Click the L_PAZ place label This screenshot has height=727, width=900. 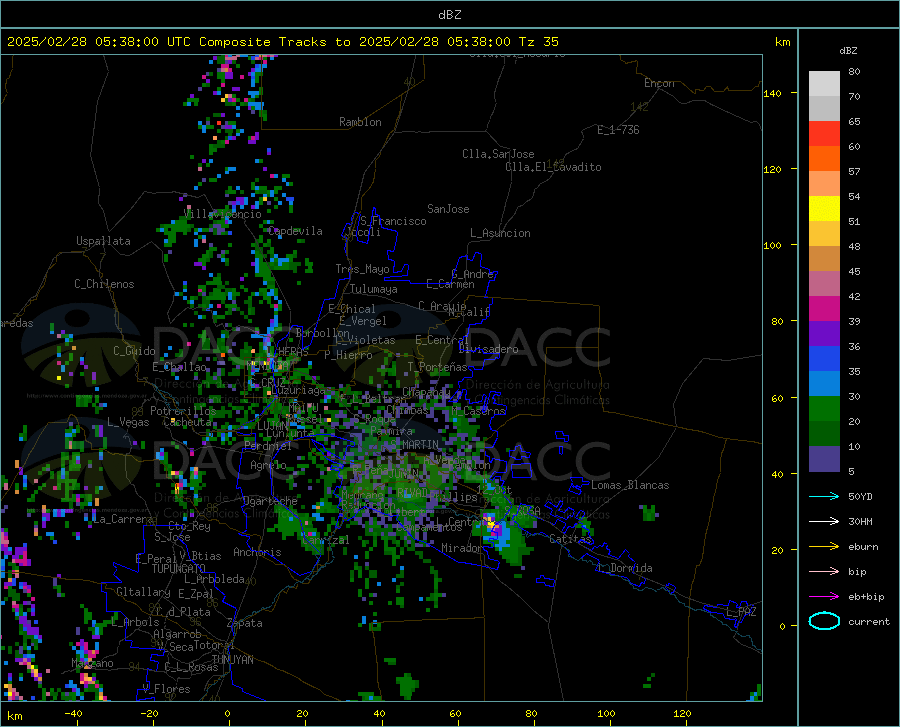pos(741,612)
